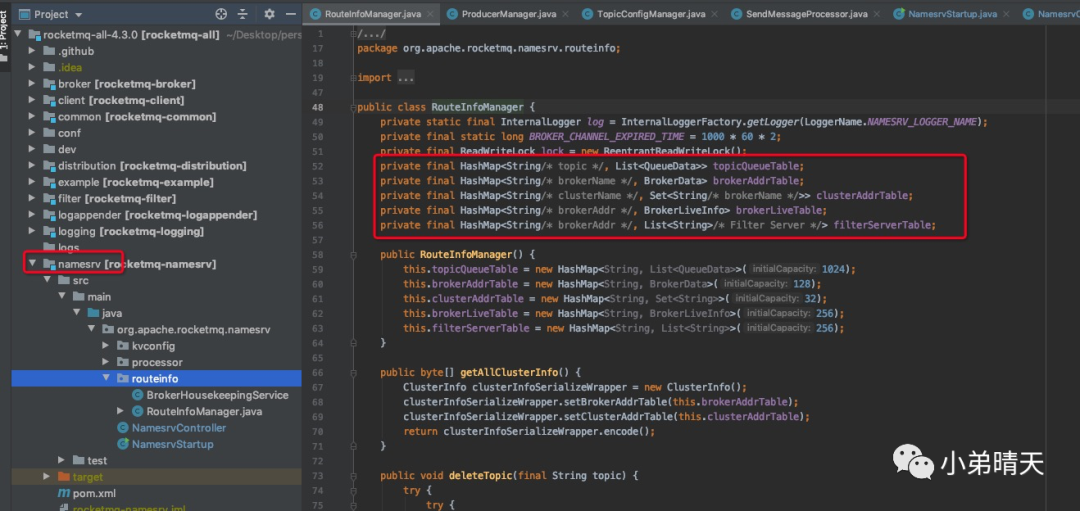Click the NamesrvController class icon
The image size is (1080, 511).
[x=123, y=428]
